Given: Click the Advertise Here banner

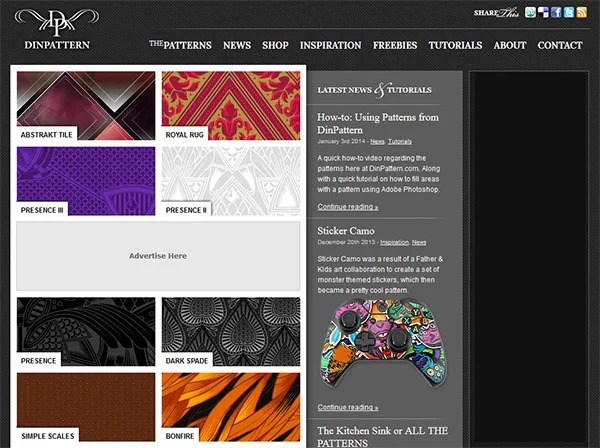Looking at the screenshot, I should click(158, 256).
